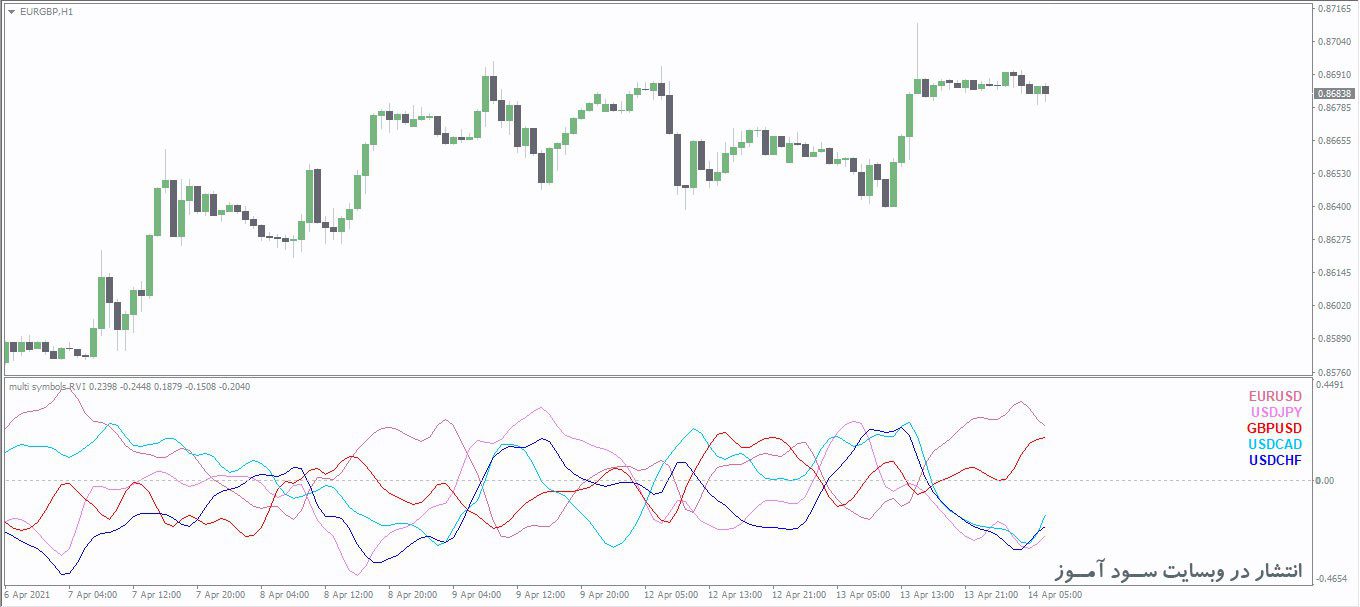Viewport: 1360px width, 607px height.
Task: Click the 6 Apr 2021 date label
Action: (x=27, y=594)
